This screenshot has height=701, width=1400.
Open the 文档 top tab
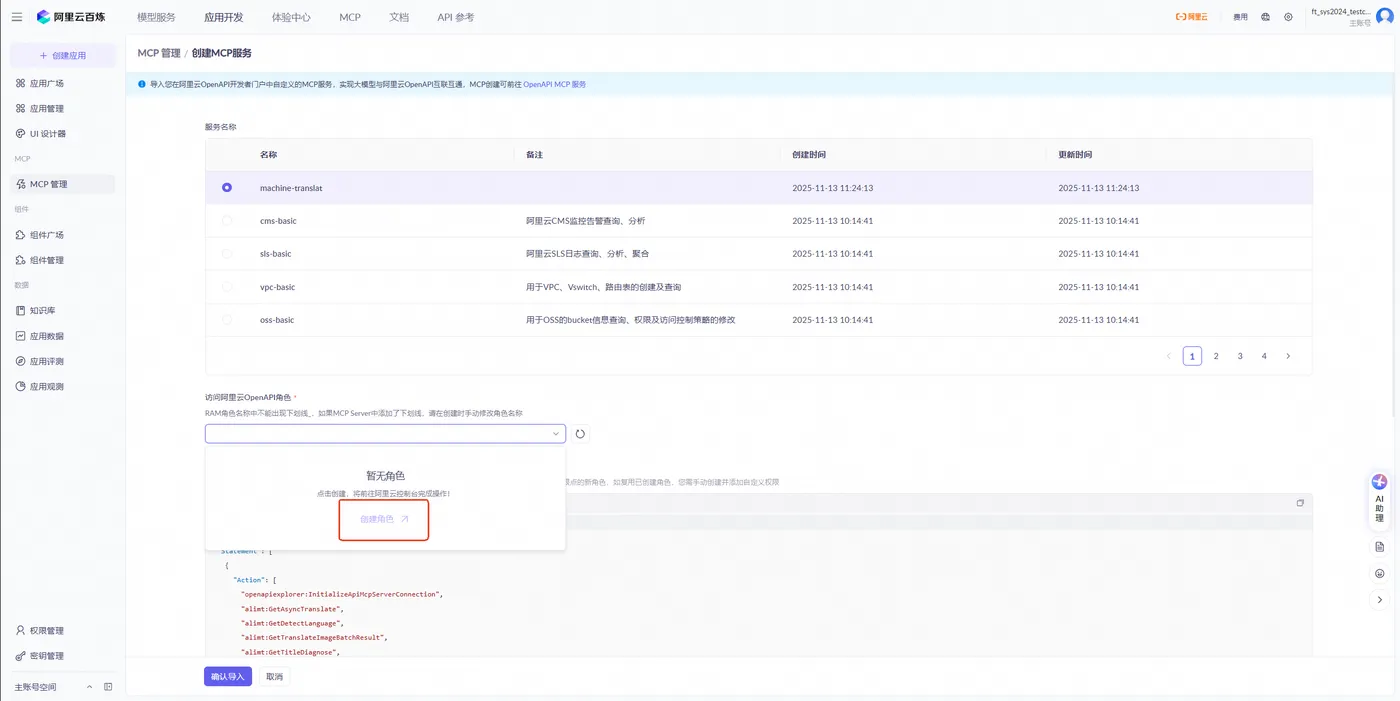[399, 17]
